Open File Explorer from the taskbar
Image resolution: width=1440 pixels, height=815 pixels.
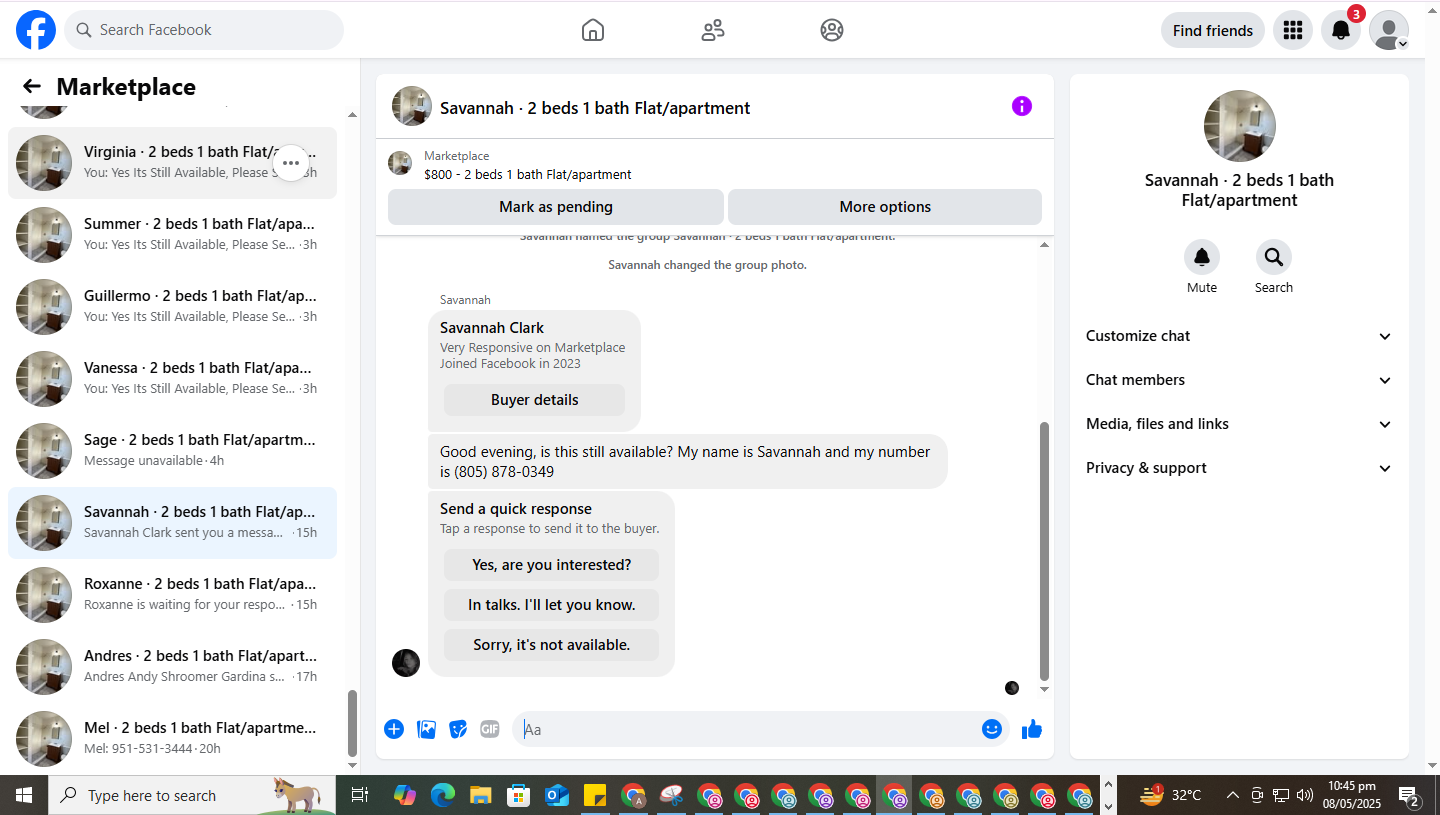coord(481,795)
